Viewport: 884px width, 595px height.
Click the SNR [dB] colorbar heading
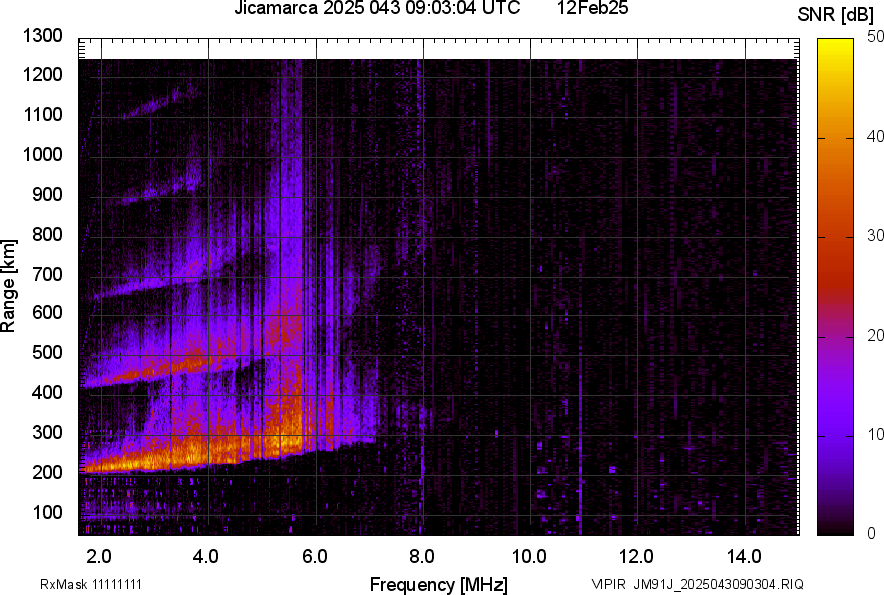[x=839, y=15]
